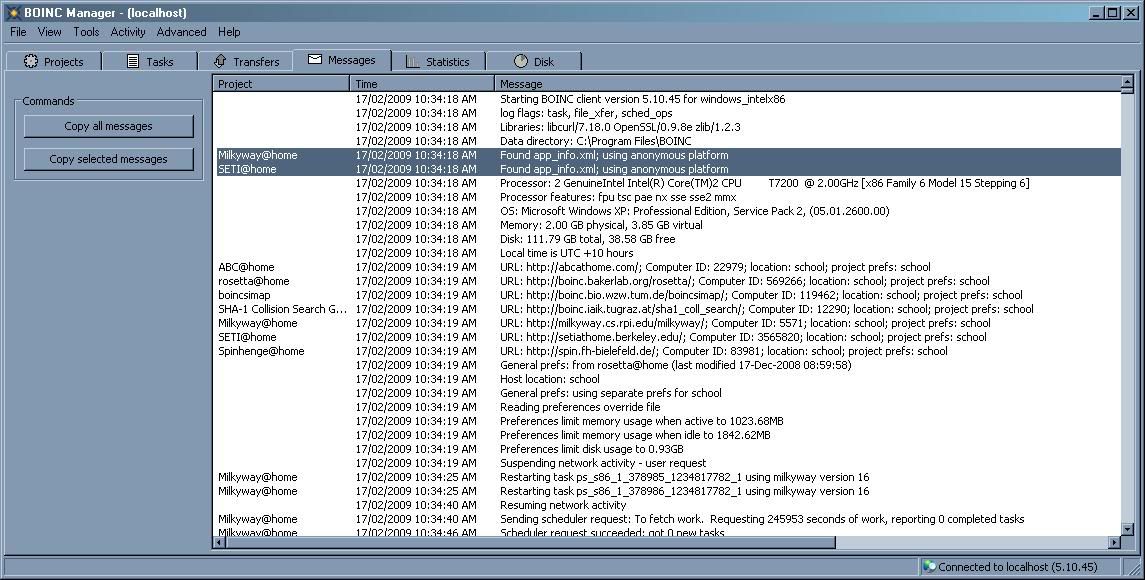Switch to the Transfers tab

pyautogui.click(x=245, y=61)
